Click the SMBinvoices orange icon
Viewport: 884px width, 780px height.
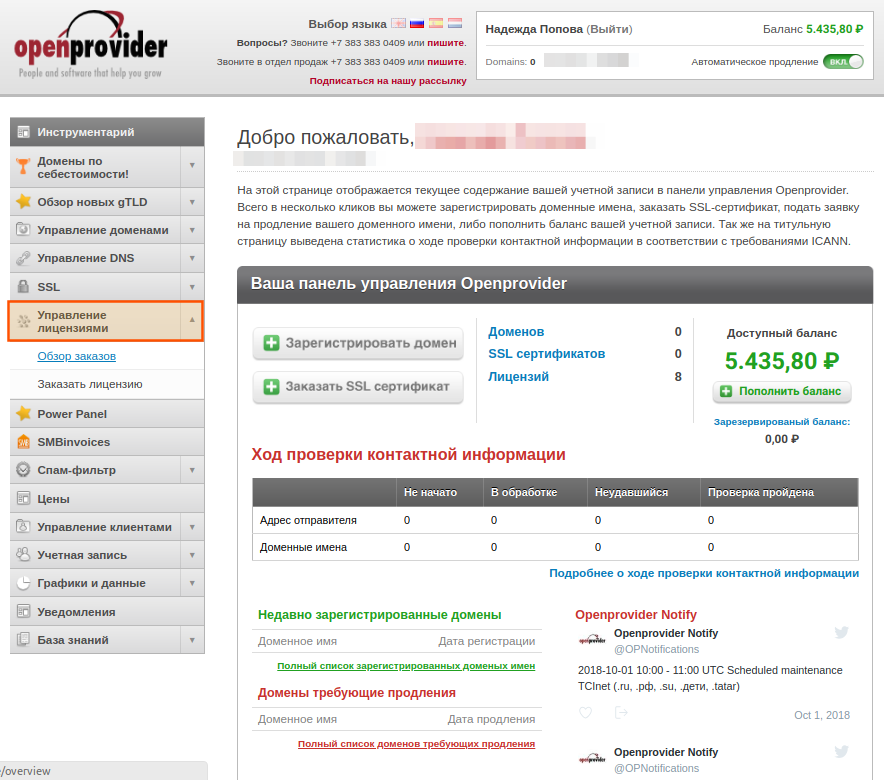pyautogui.click(x=23, y=442)
